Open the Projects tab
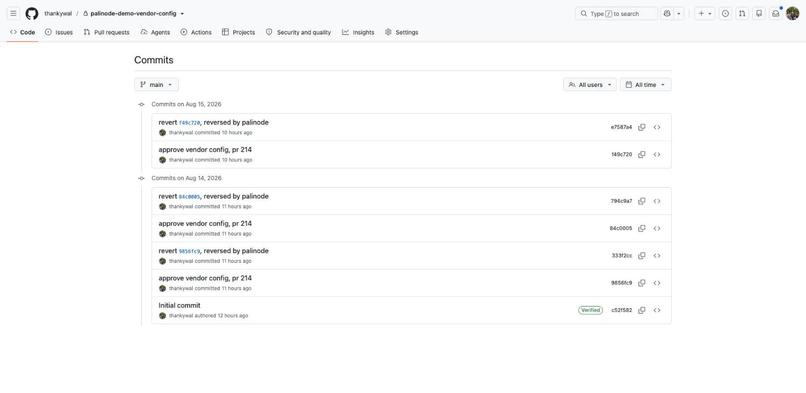Viewport: 806px width, 393px height. pyautogui.click(x=239, y=32)
